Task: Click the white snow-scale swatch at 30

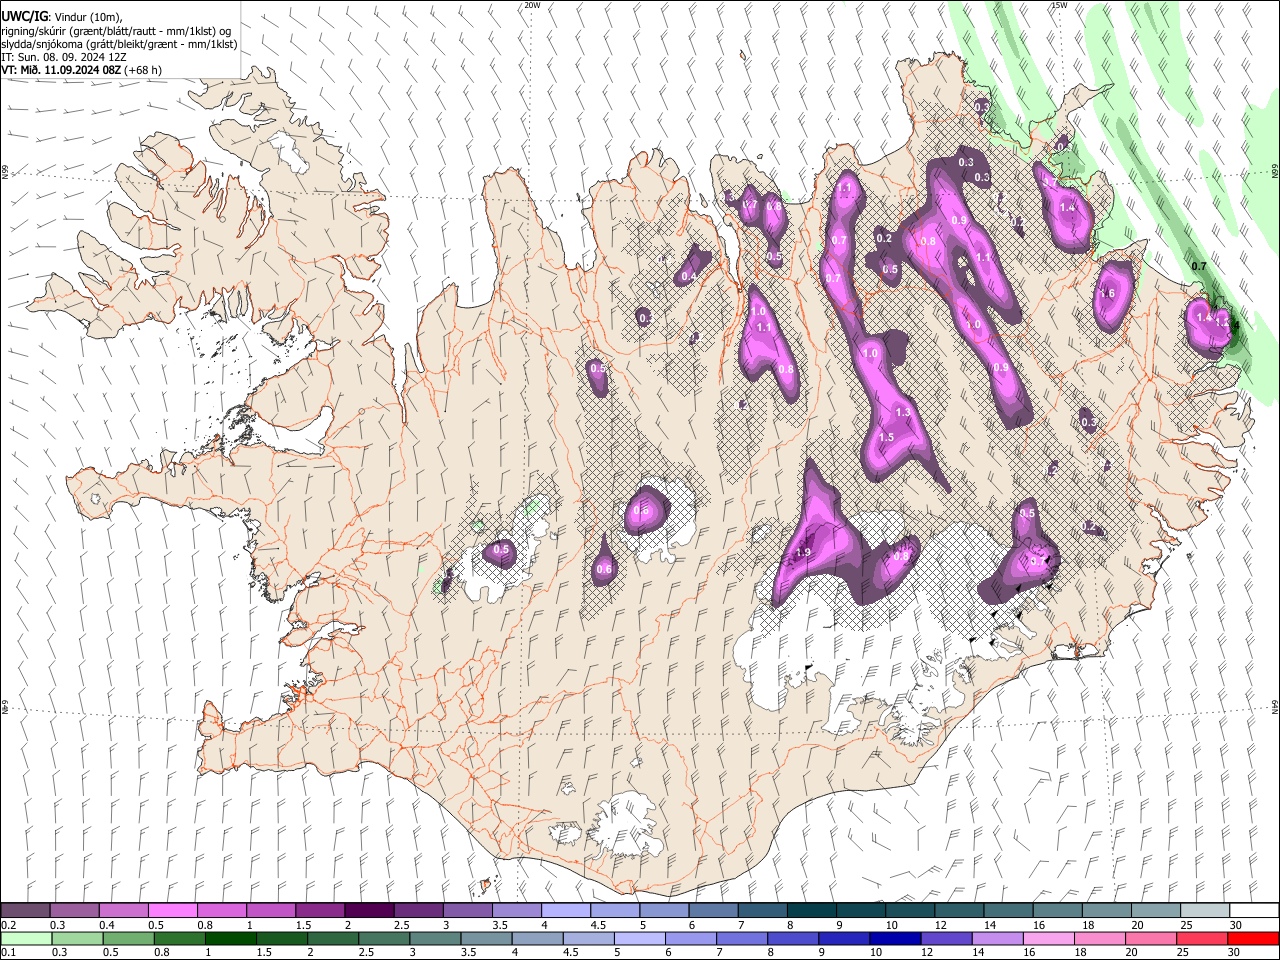Action: point(1254,911)
